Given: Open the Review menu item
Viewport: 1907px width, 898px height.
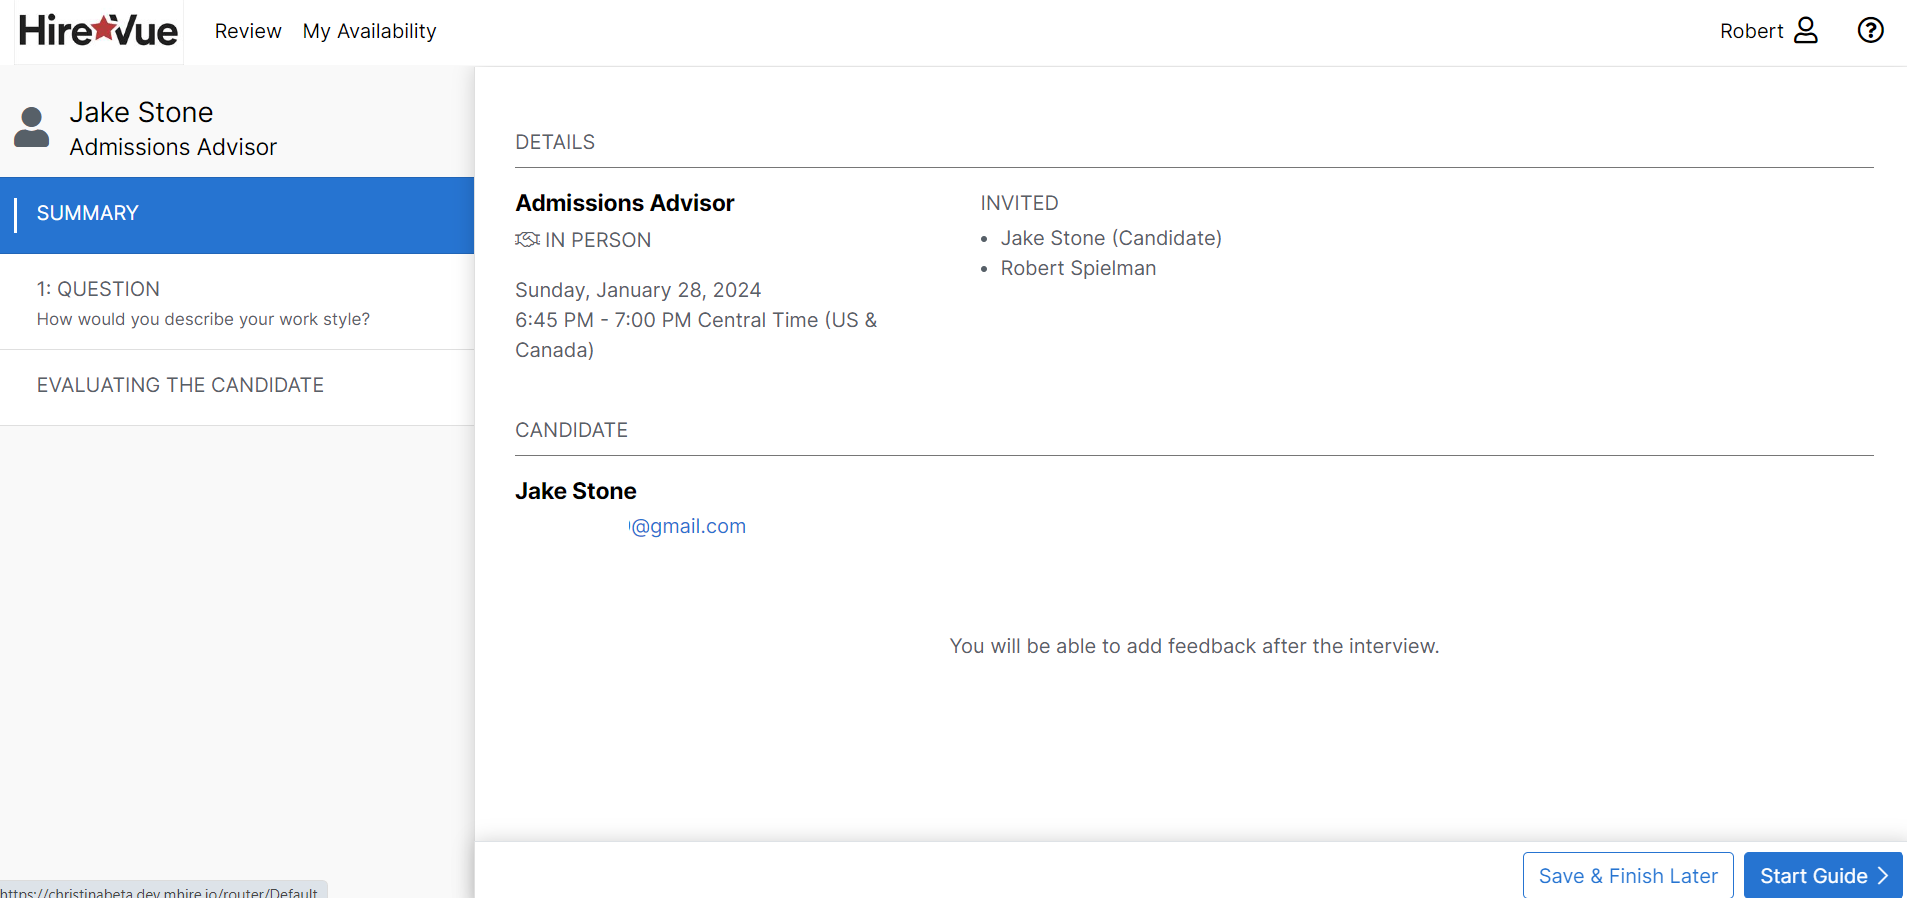Looking at the screenshot, I should pyautogui.click(x=248, y=31).
